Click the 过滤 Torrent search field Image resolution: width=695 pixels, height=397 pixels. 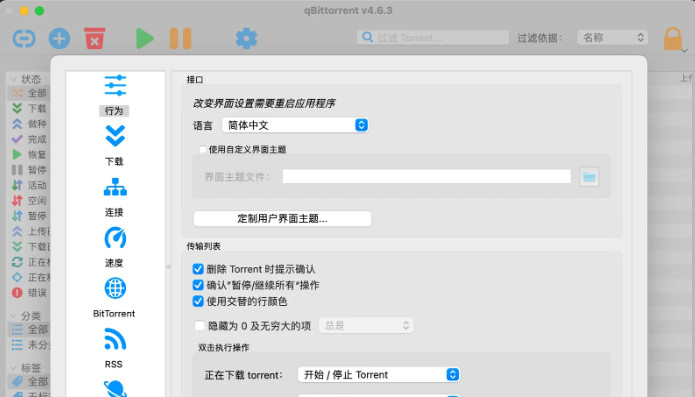click(433, 38)
